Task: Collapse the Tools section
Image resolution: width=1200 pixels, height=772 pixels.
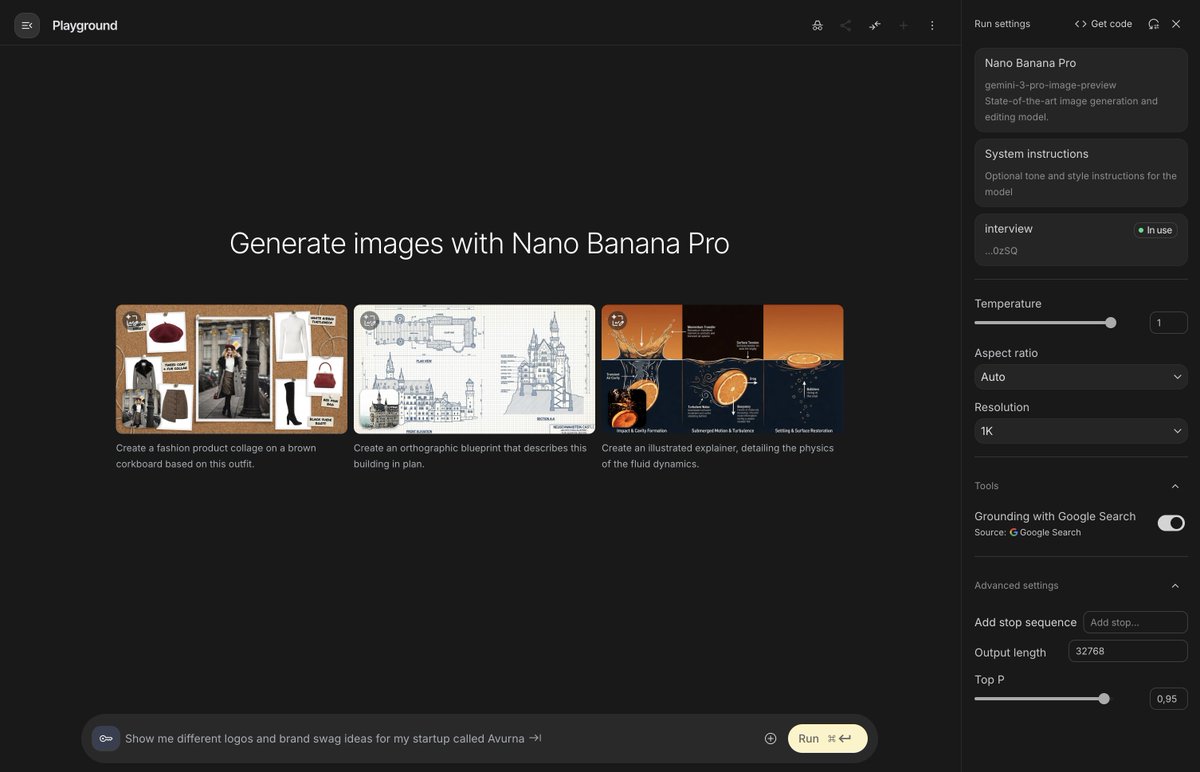Action: tap(1175, 485)
